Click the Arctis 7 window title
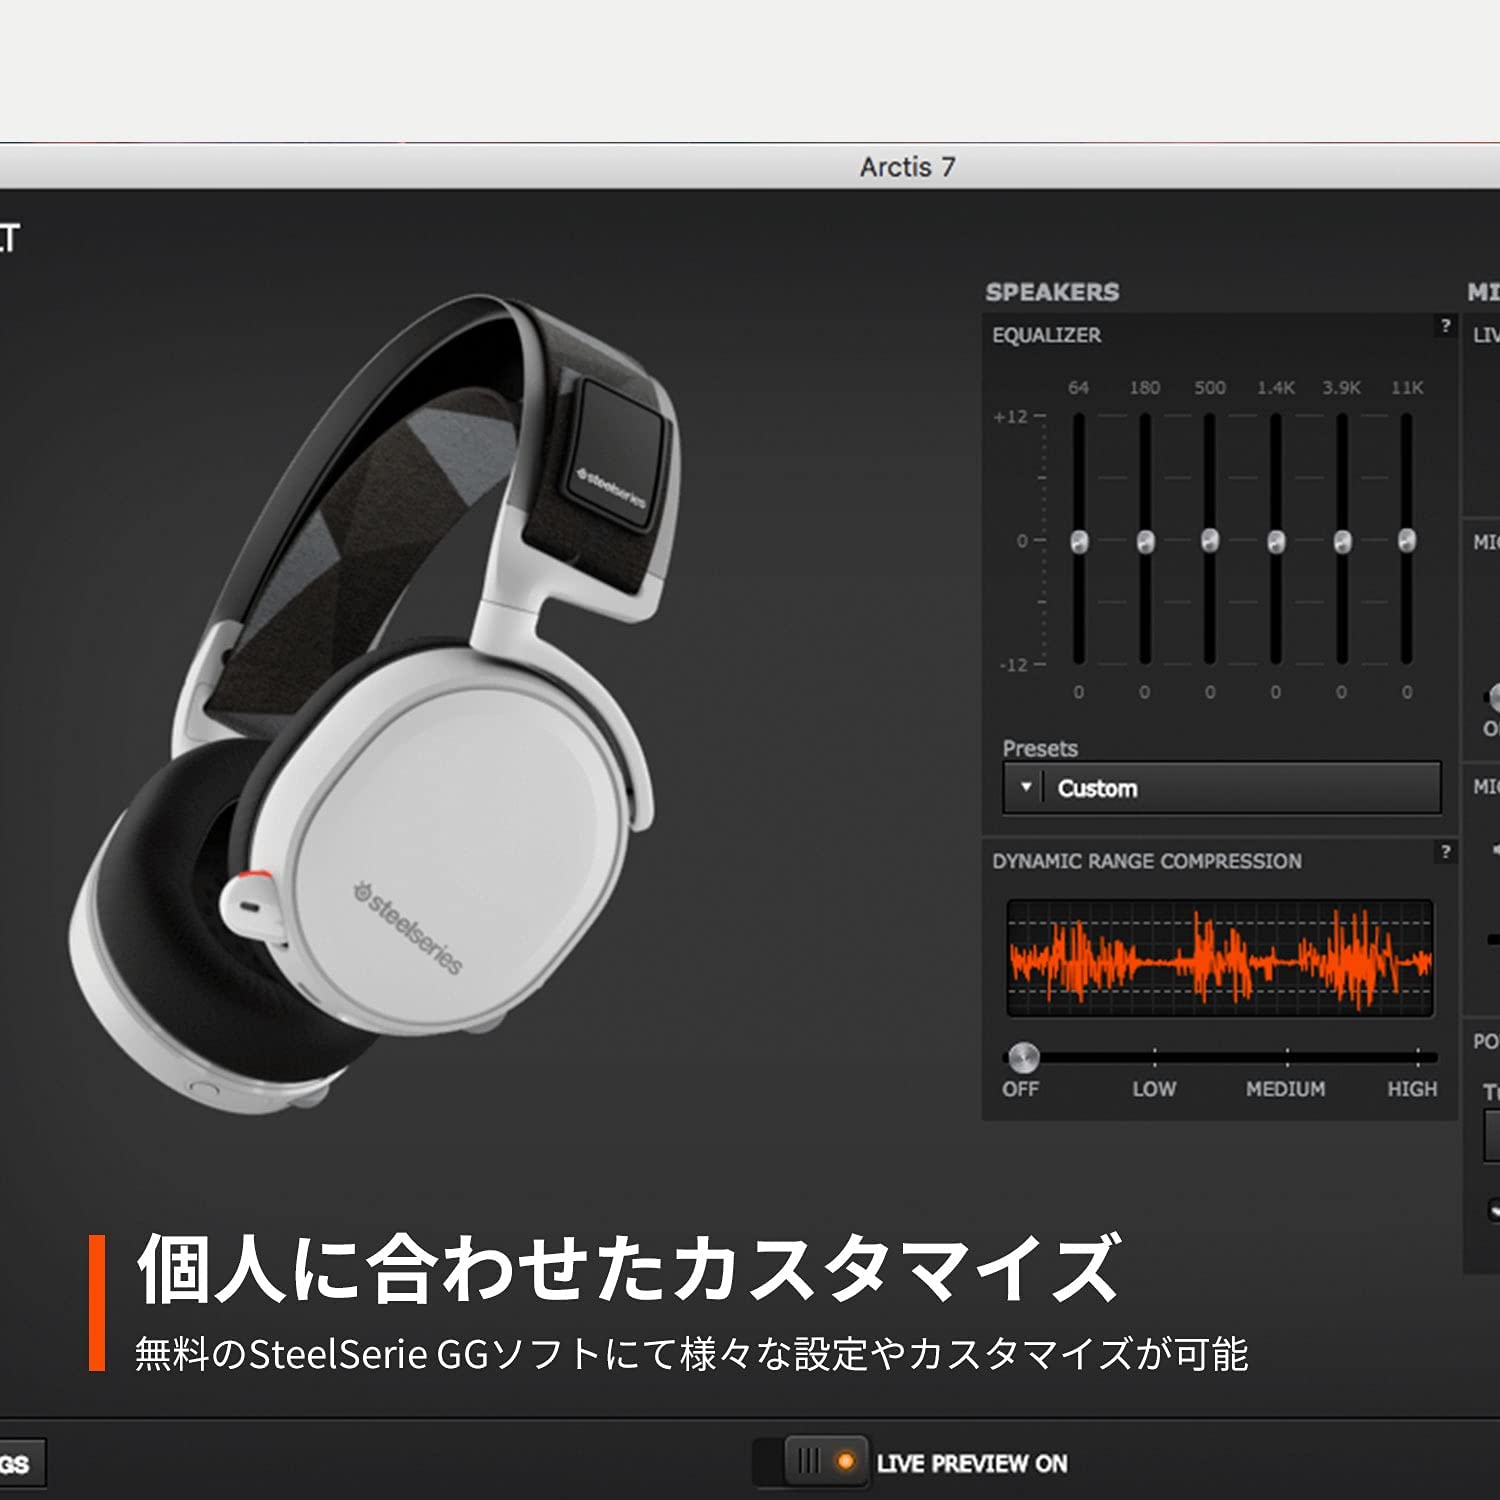The width and height of the screenshot is (1500, 1500). 907,167
